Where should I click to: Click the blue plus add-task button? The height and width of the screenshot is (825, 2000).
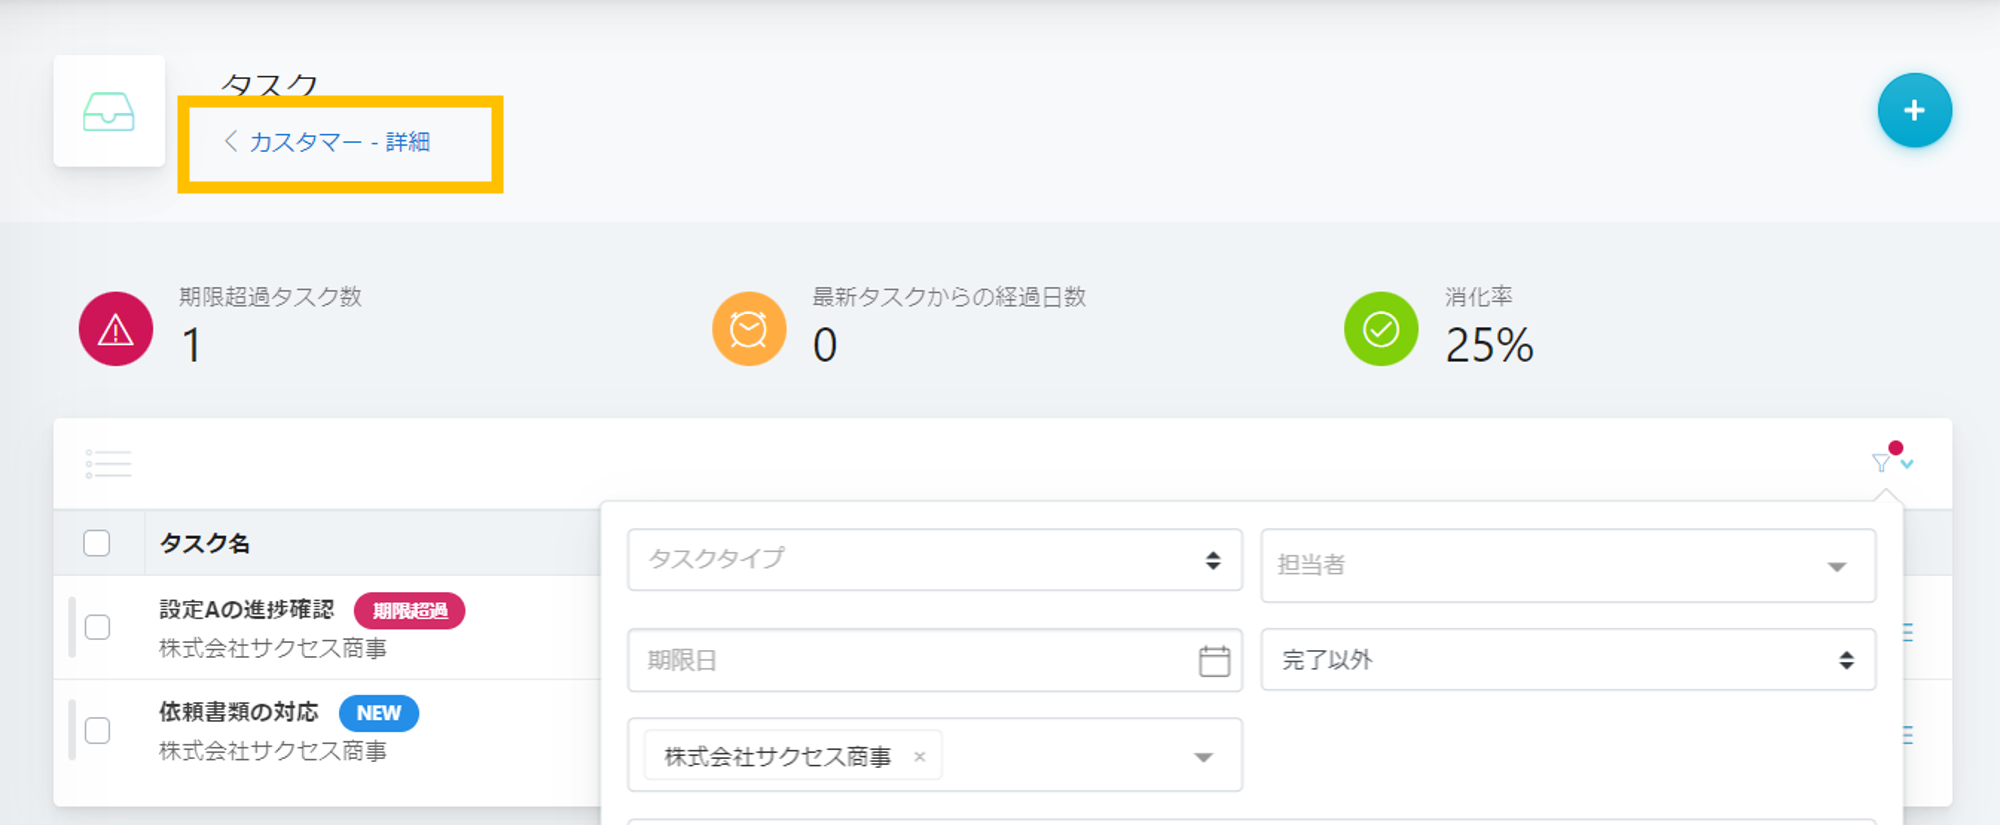tap(1914, 110)
